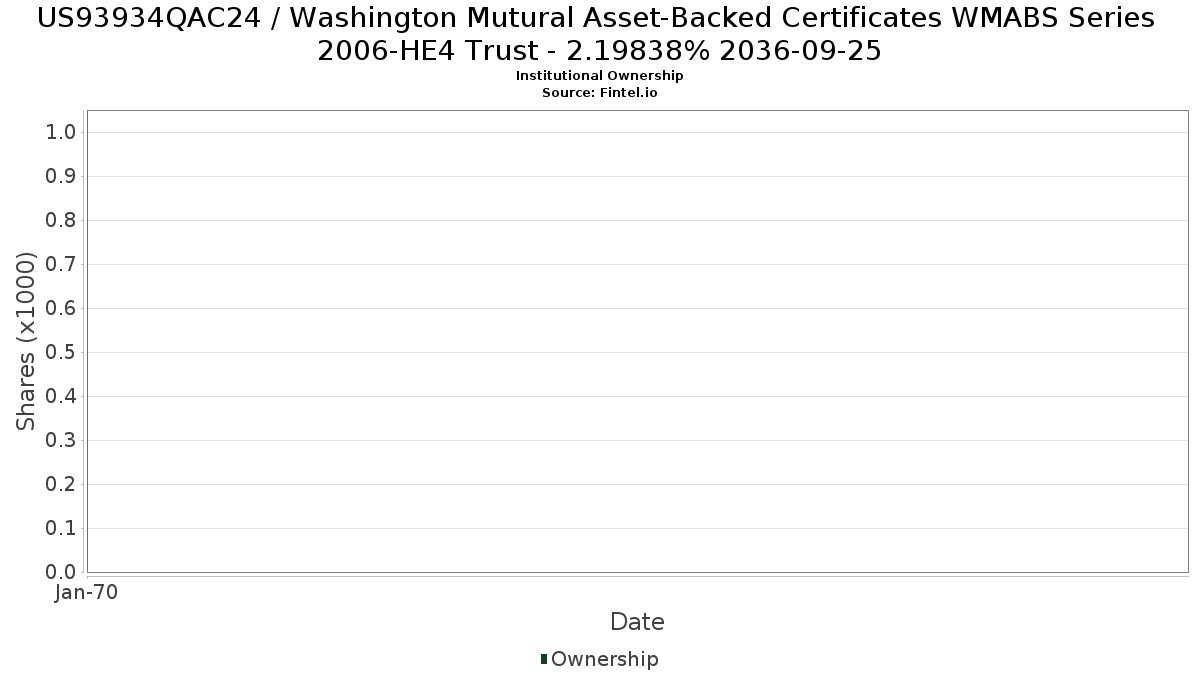Click the 0.4 y-axis tick label
This screenshot has height=675, width=1200.
62,396
